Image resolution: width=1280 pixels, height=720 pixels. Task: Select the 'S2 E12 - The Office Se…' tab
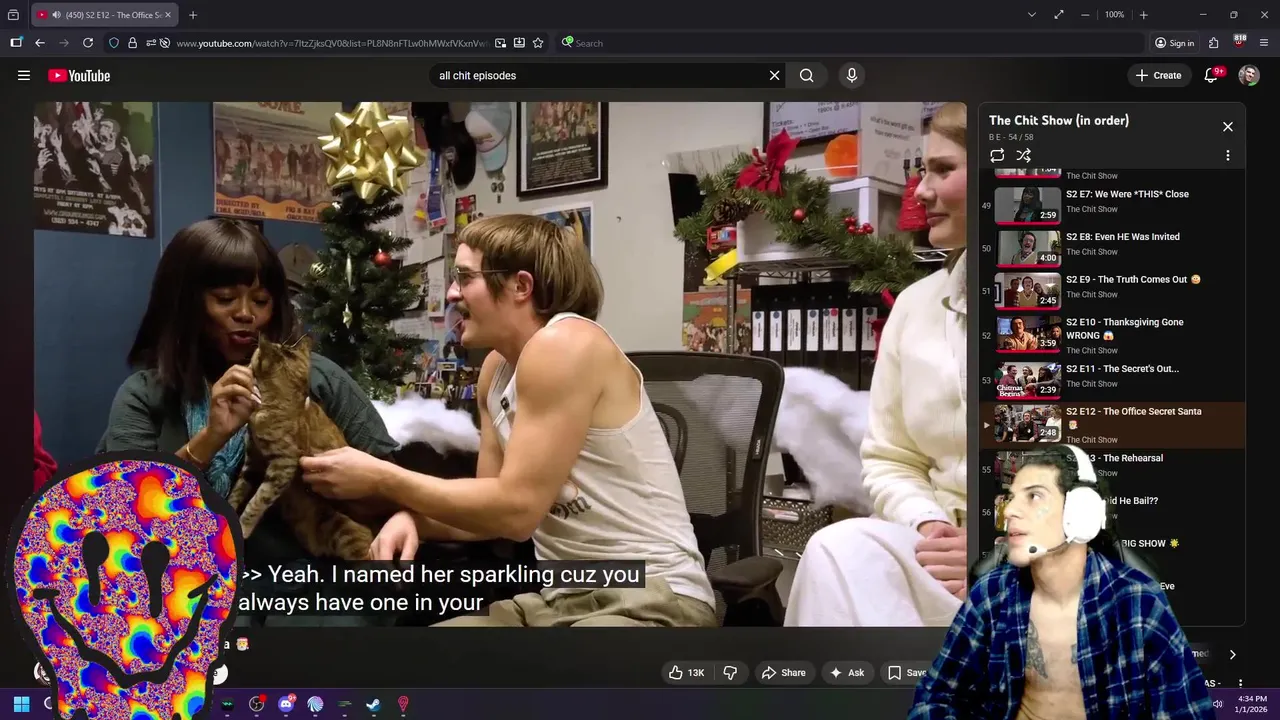tap(104, 15)
